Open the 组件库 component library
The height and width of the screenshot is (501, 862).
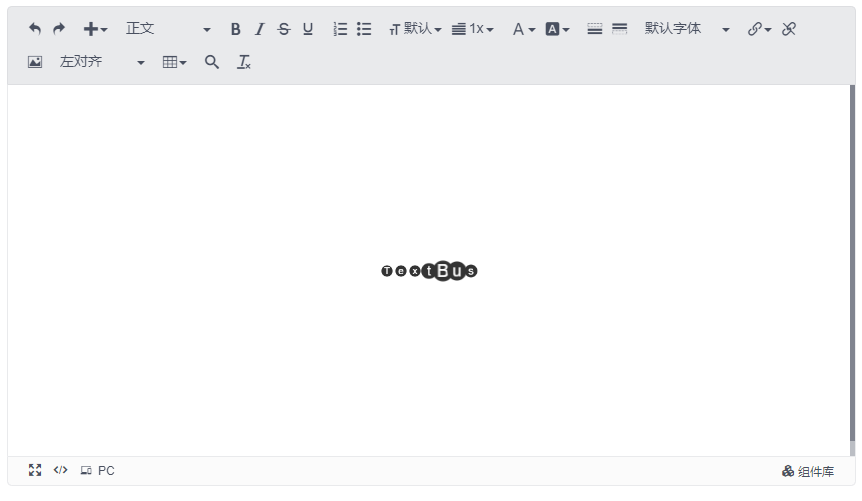point(808,471)
